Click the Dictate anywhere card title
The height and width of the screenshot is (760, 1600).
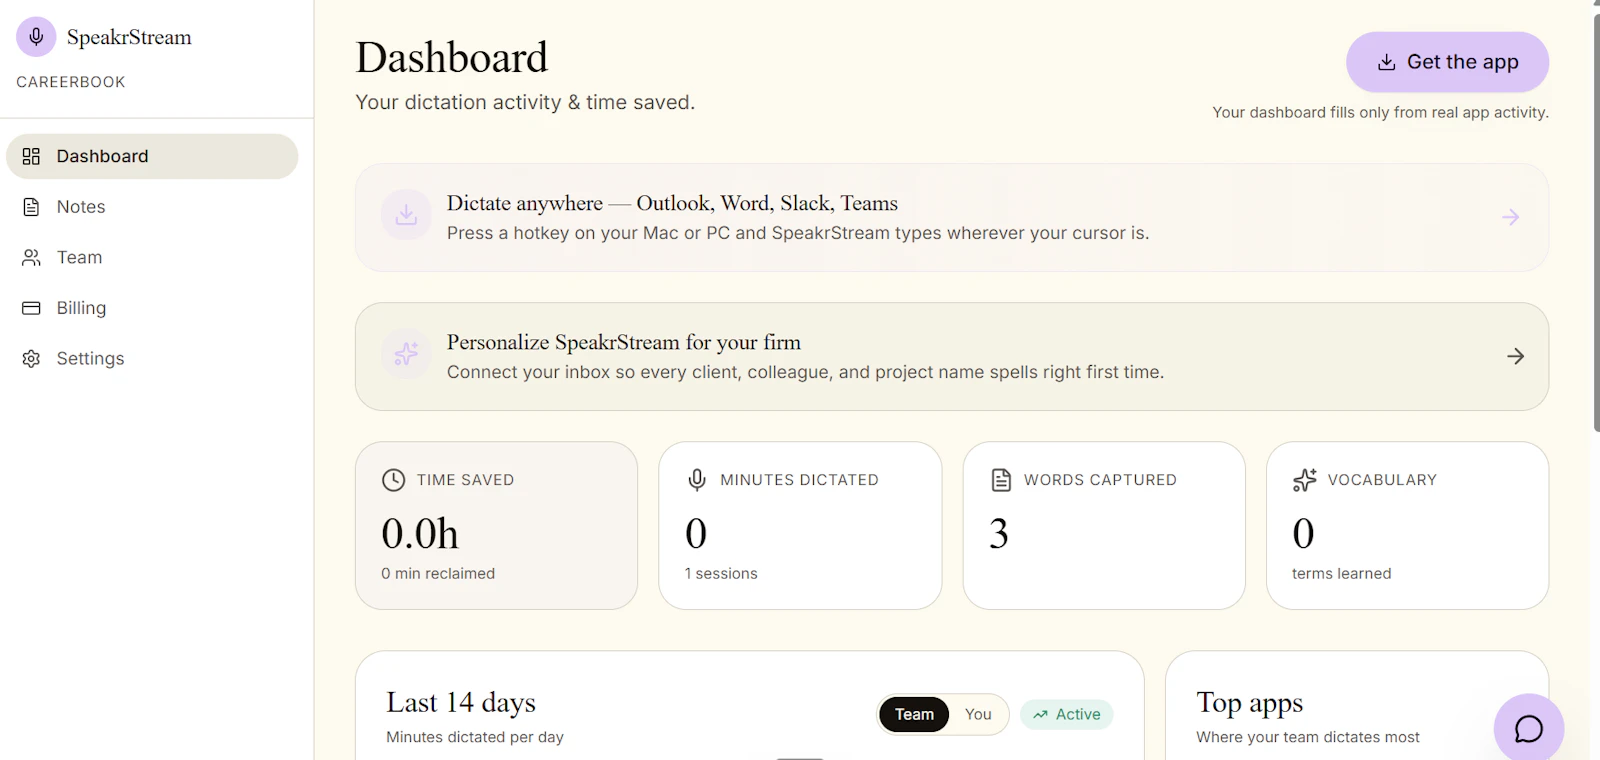(x=672, y=203)
